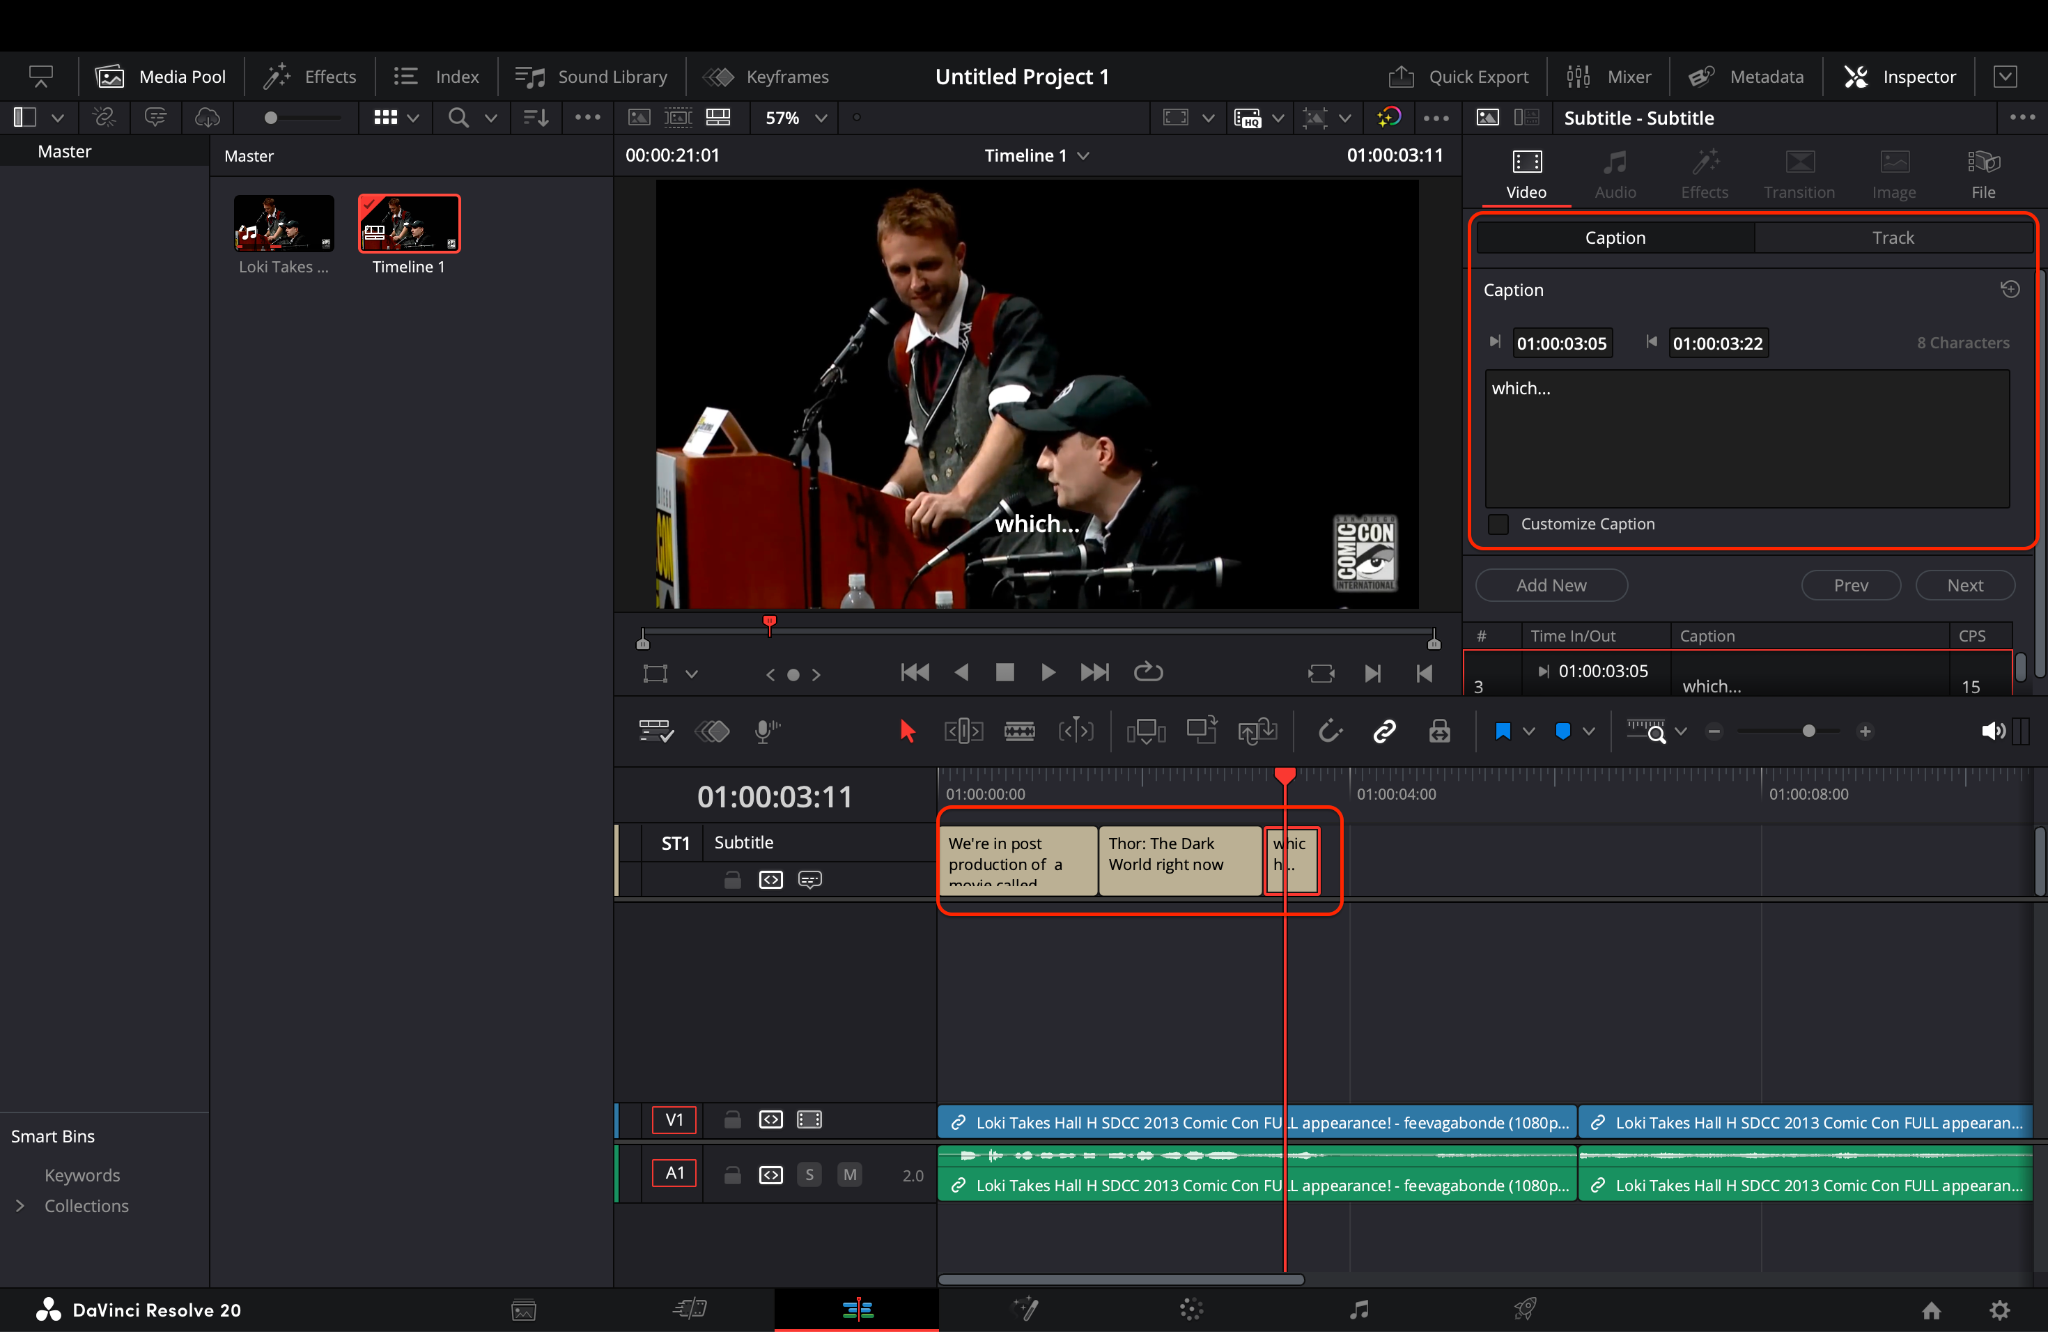Mute audio track A1

(849, 1174)
